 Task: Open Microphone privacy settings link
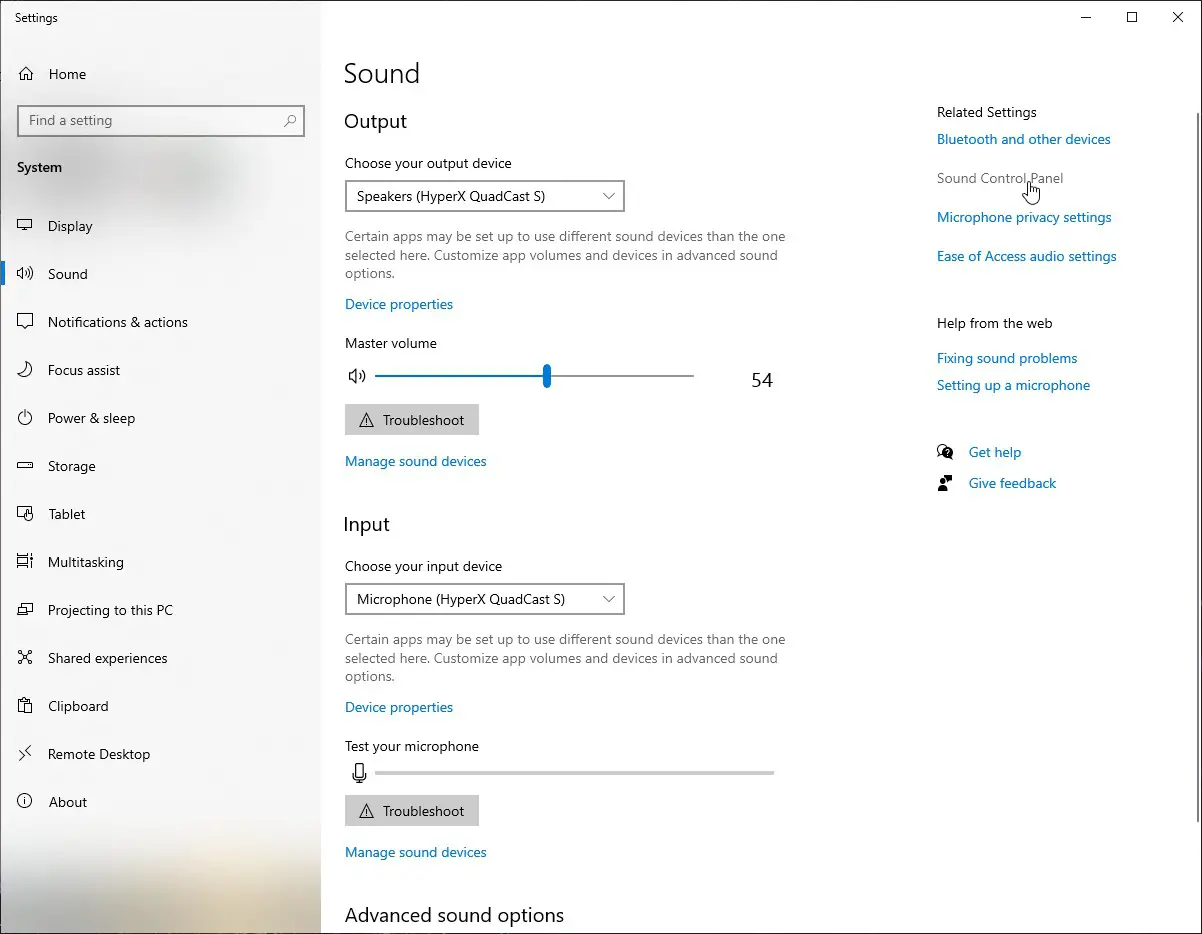1024,217
